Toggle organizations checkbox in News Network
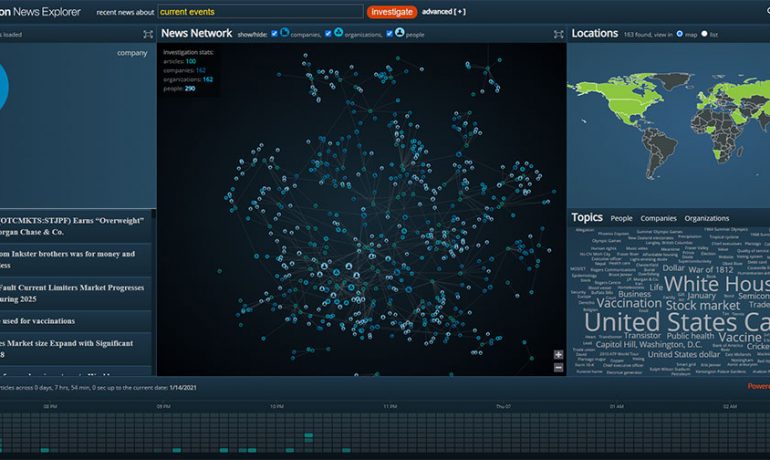 point(328,34)
